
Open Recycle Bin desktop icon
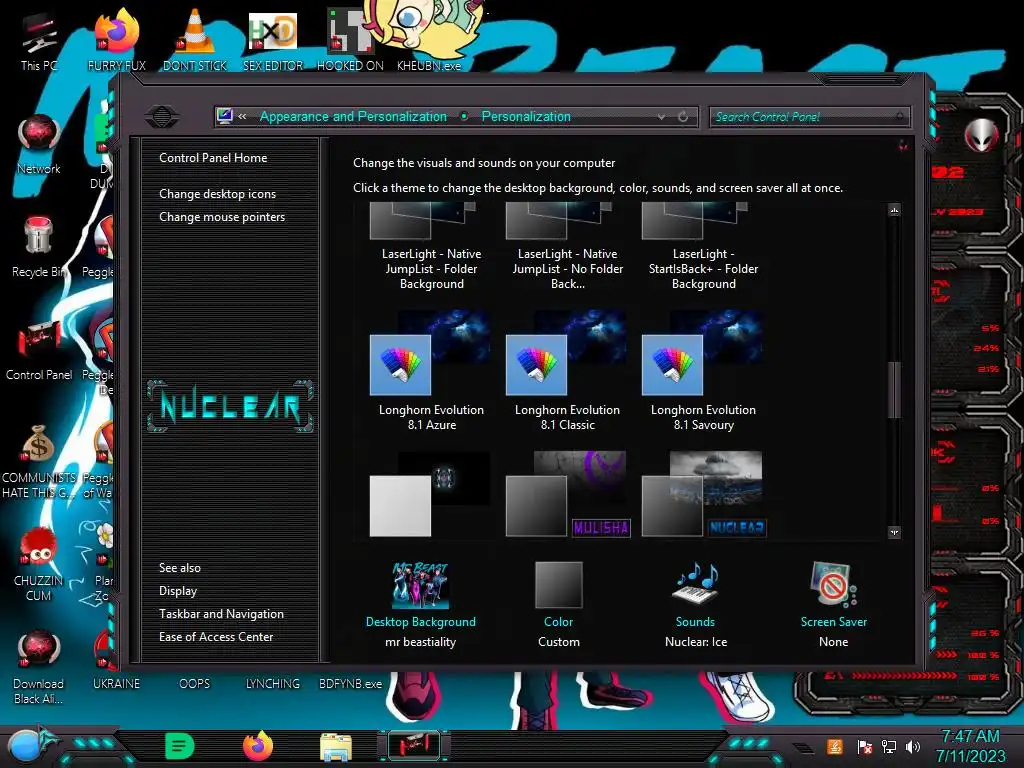(39, 247)
